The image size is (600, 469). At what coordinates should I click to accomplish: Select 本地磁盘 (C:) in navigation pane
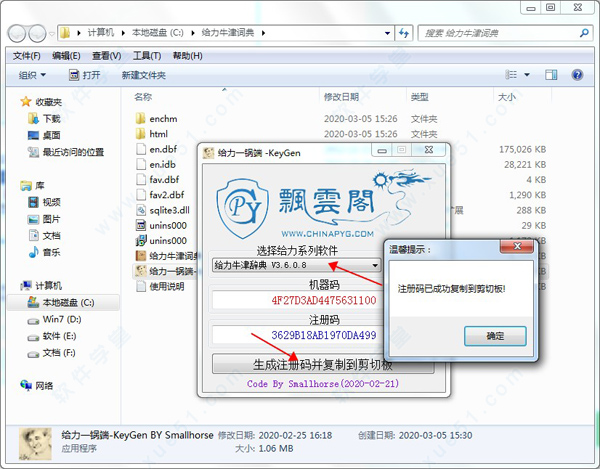pyautogui.click(x=61, y=302)
